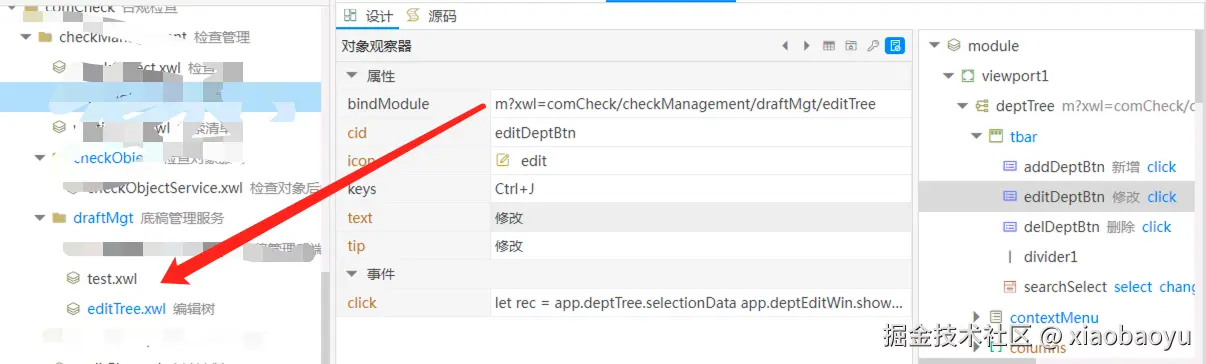Click the module cube icon
Screen dimensions: 1206x364
click(954, 45)
